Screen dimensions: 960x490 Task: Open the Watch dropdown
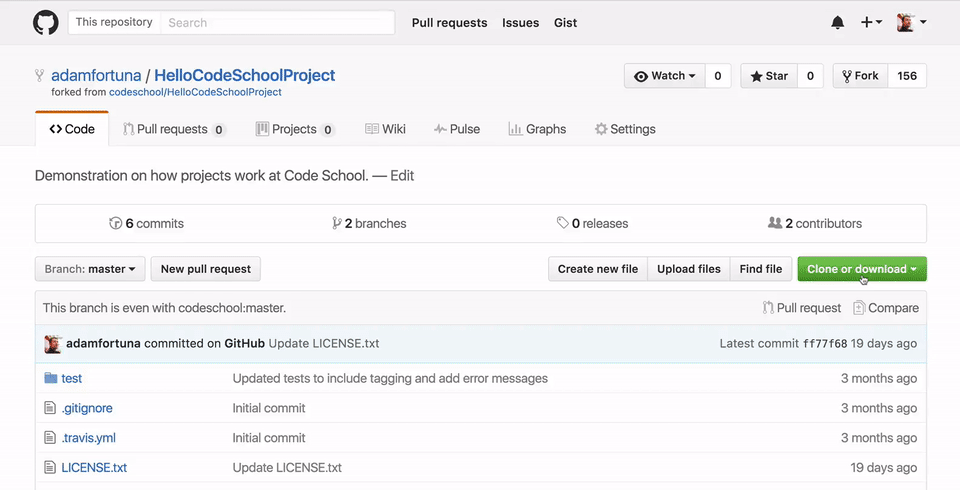tap(665, 76)
